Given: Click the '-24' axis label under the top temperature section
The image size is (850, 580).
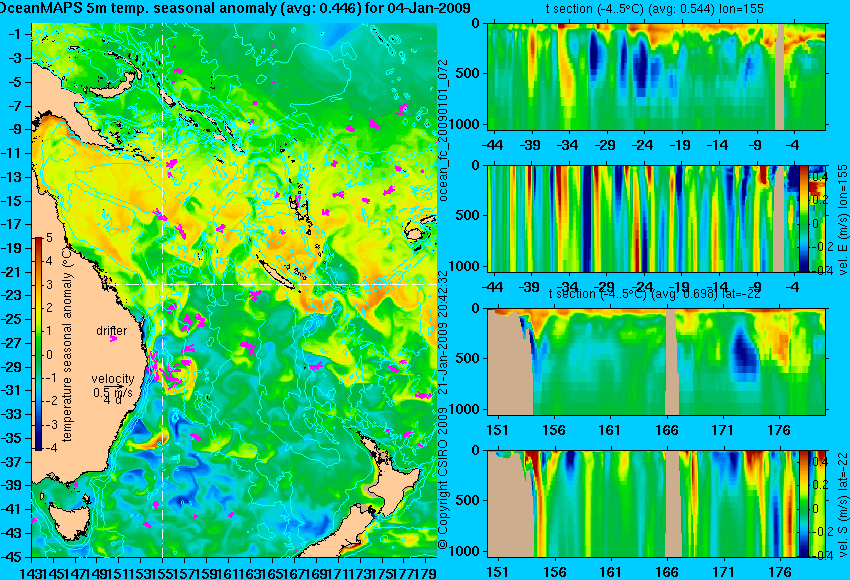Looking at the screenshot, I should [643, 145].
